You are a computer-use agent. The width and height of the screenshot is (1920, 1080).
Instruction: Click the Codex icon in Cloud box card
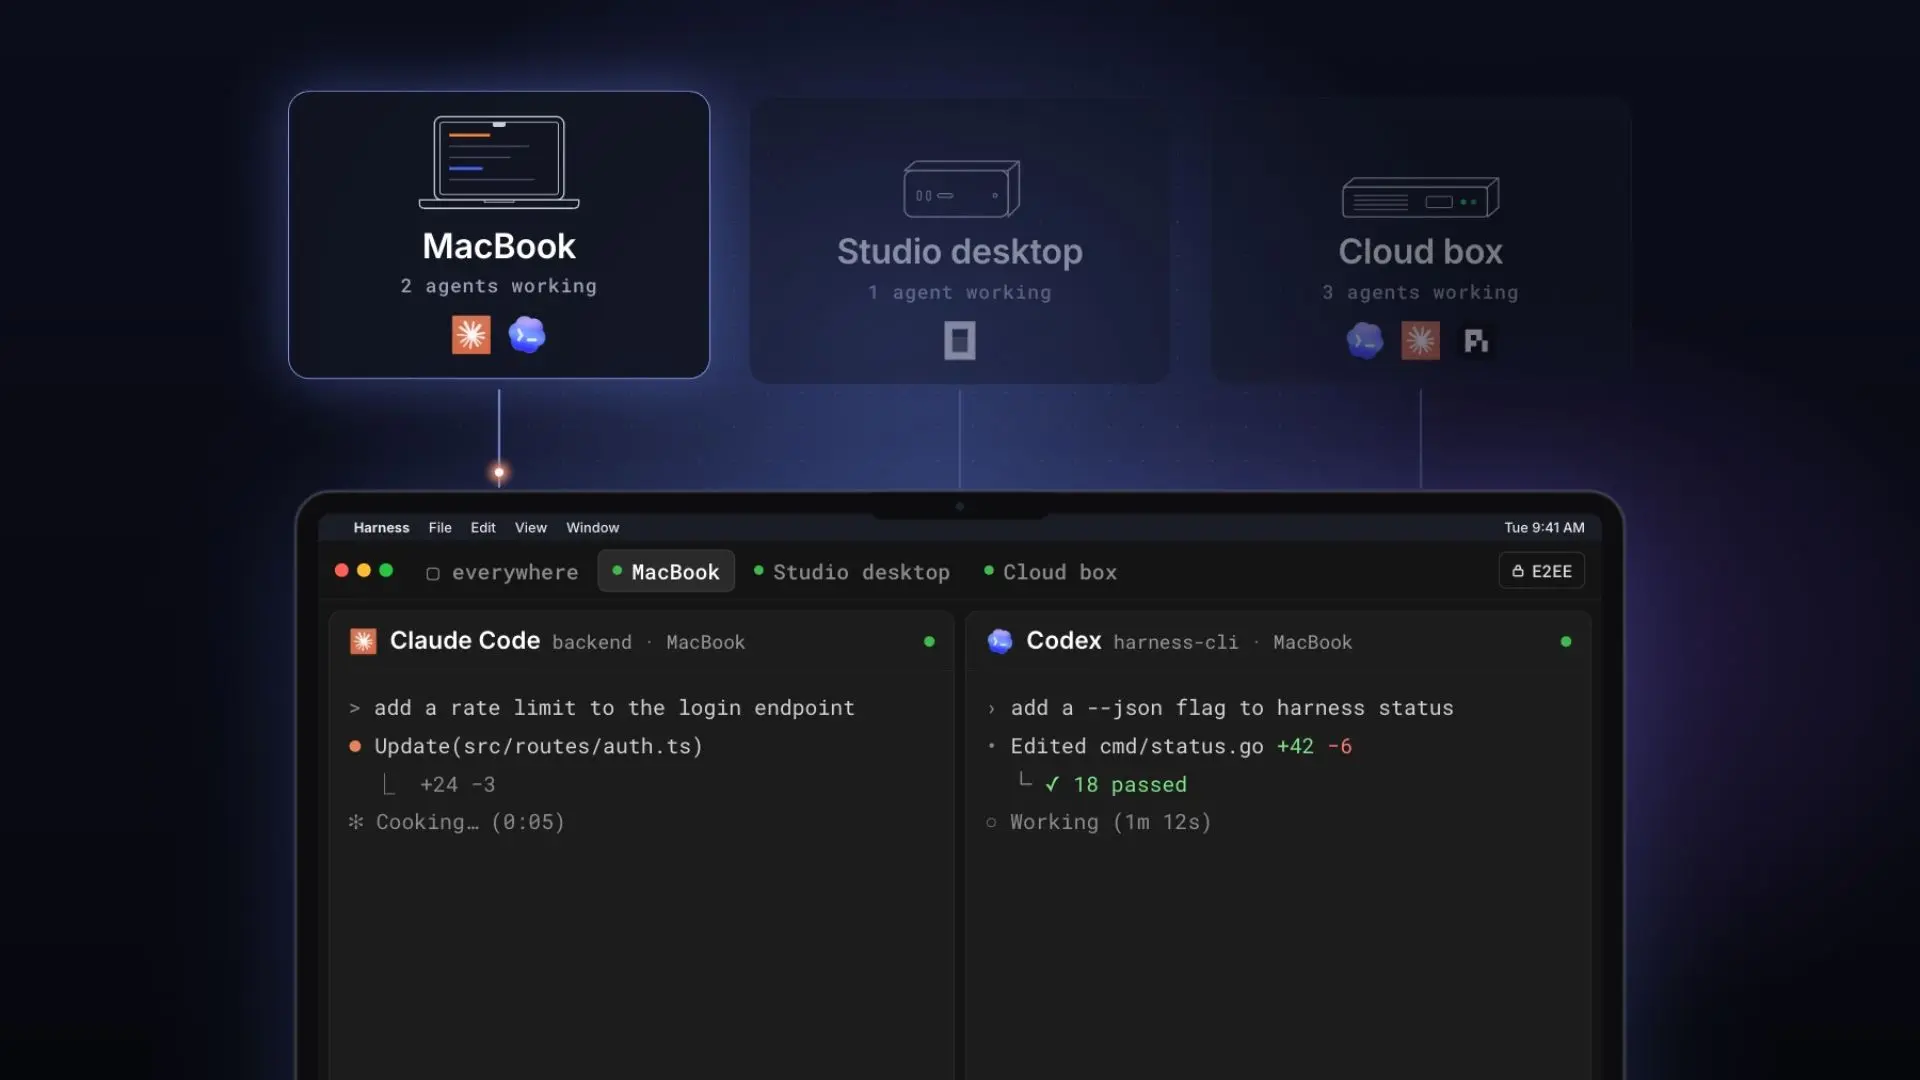point(1365,341)
